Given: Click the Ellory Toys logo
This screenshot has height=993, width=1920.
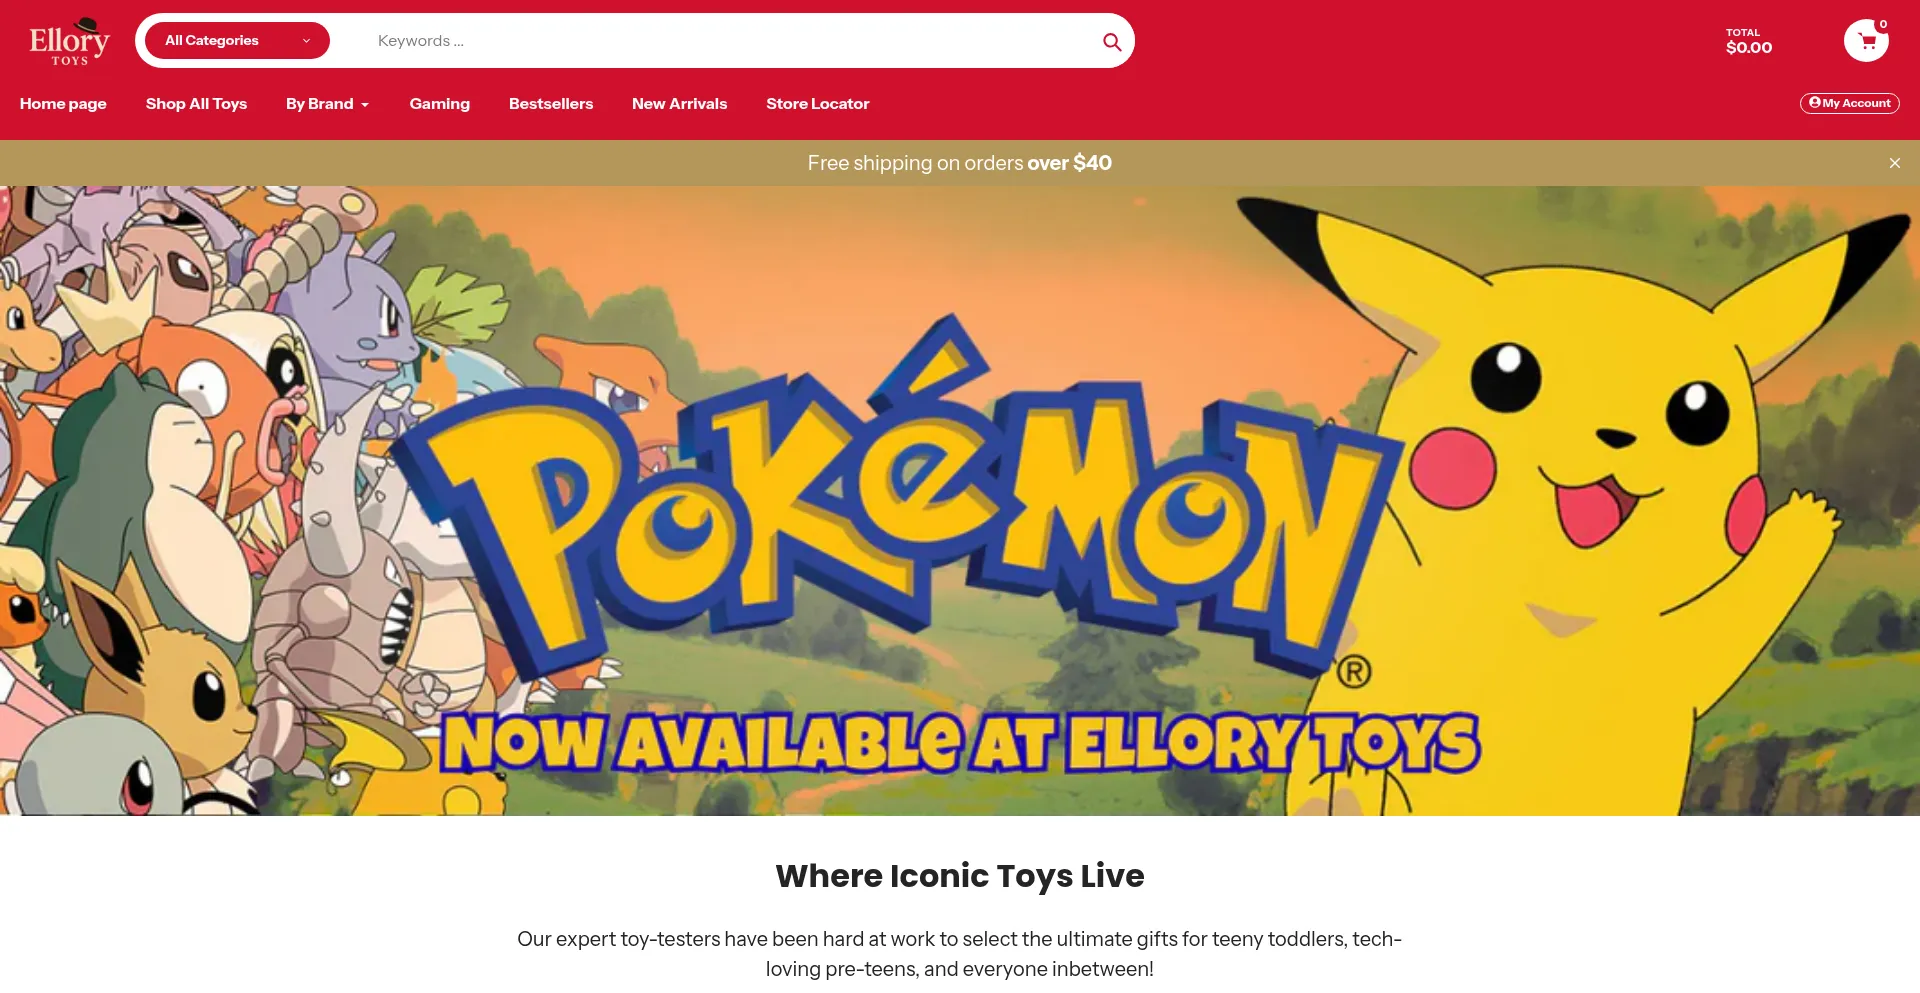Looking at the screenshot, I should (69, 41).
